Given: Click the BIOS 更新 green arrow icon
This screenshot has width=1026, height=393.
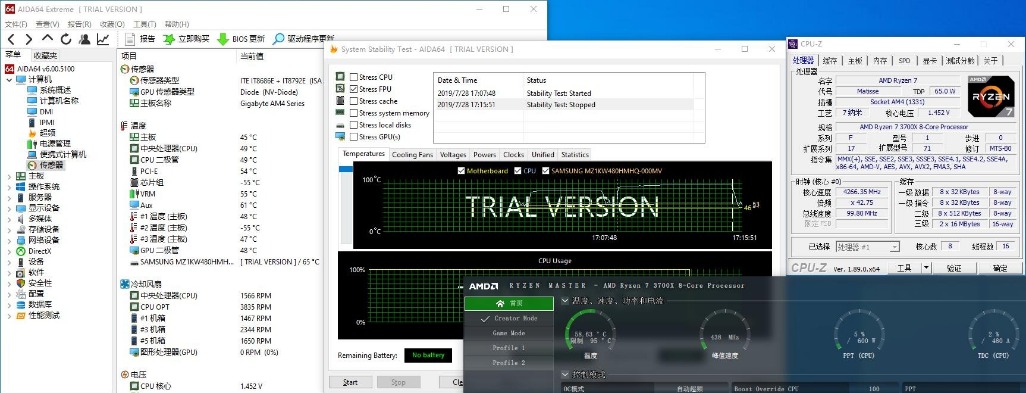Looking at the screenshot, I should 222,39.
